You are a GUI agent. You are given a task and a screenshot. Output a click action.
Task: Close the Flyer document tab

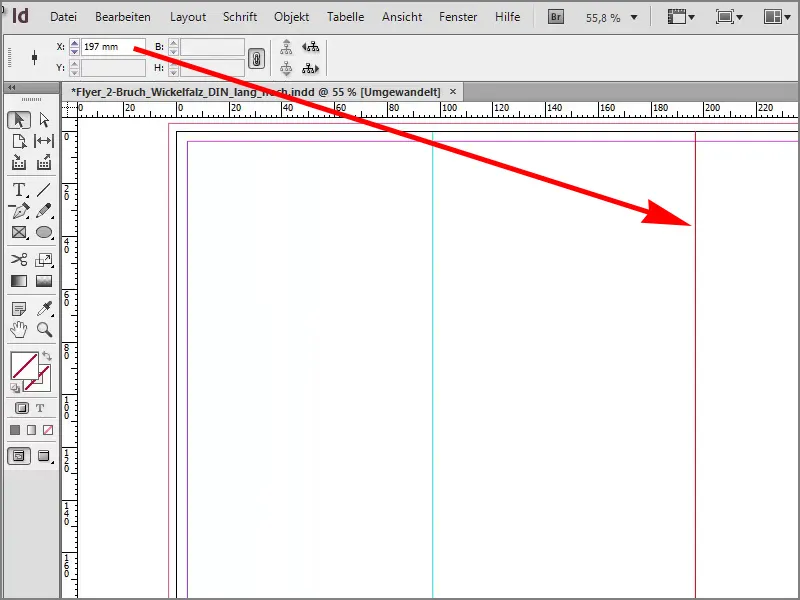pos(453,92)
